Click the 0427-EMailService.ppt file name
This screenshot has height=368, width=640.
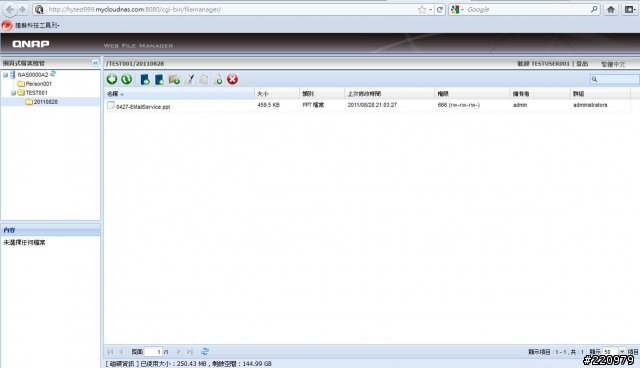(143, 107)
